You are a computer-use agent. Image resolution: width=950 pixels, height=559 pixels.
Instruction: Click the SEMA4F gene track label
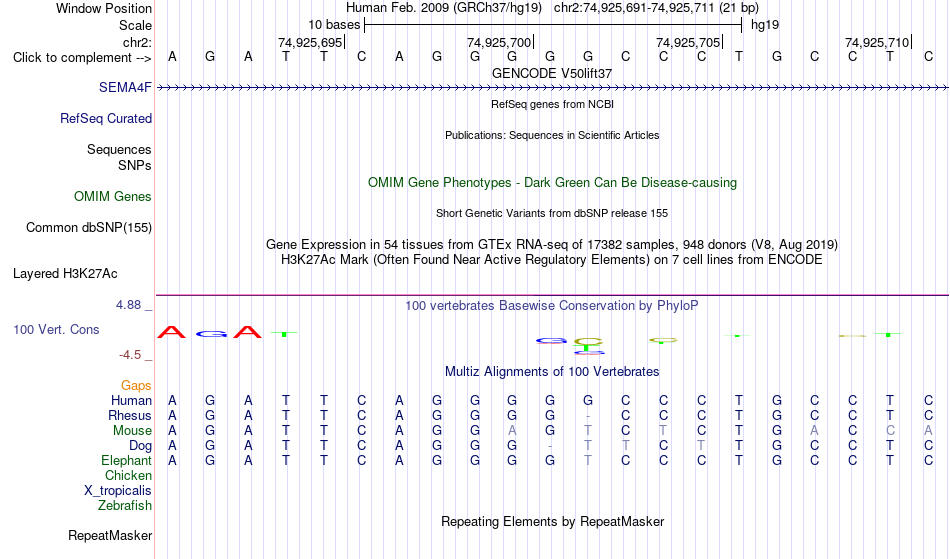(125, 88)
